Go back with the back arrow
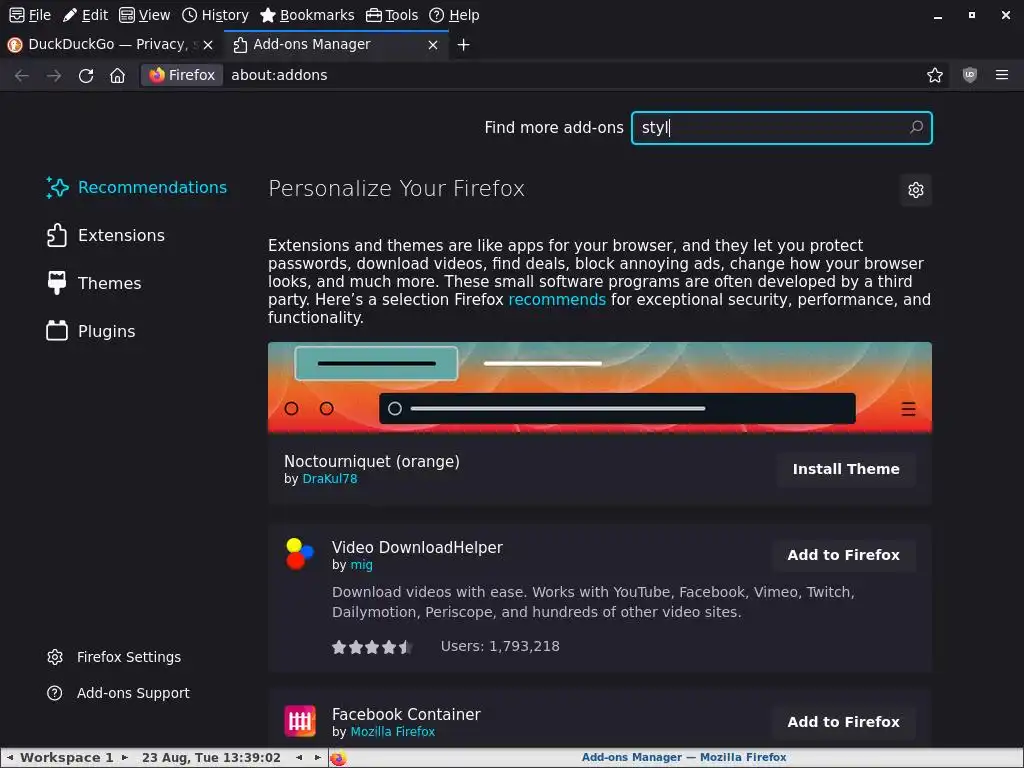This screenshot has height=768, width=1024. coord(22,76)
